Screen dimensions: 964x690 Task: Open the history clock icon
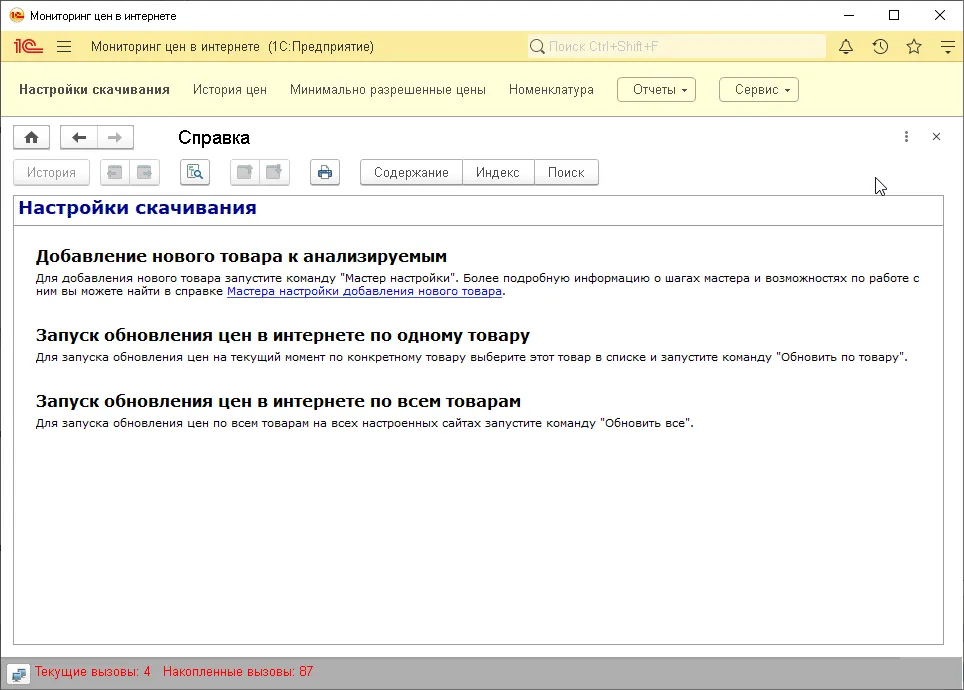(880, 47)
